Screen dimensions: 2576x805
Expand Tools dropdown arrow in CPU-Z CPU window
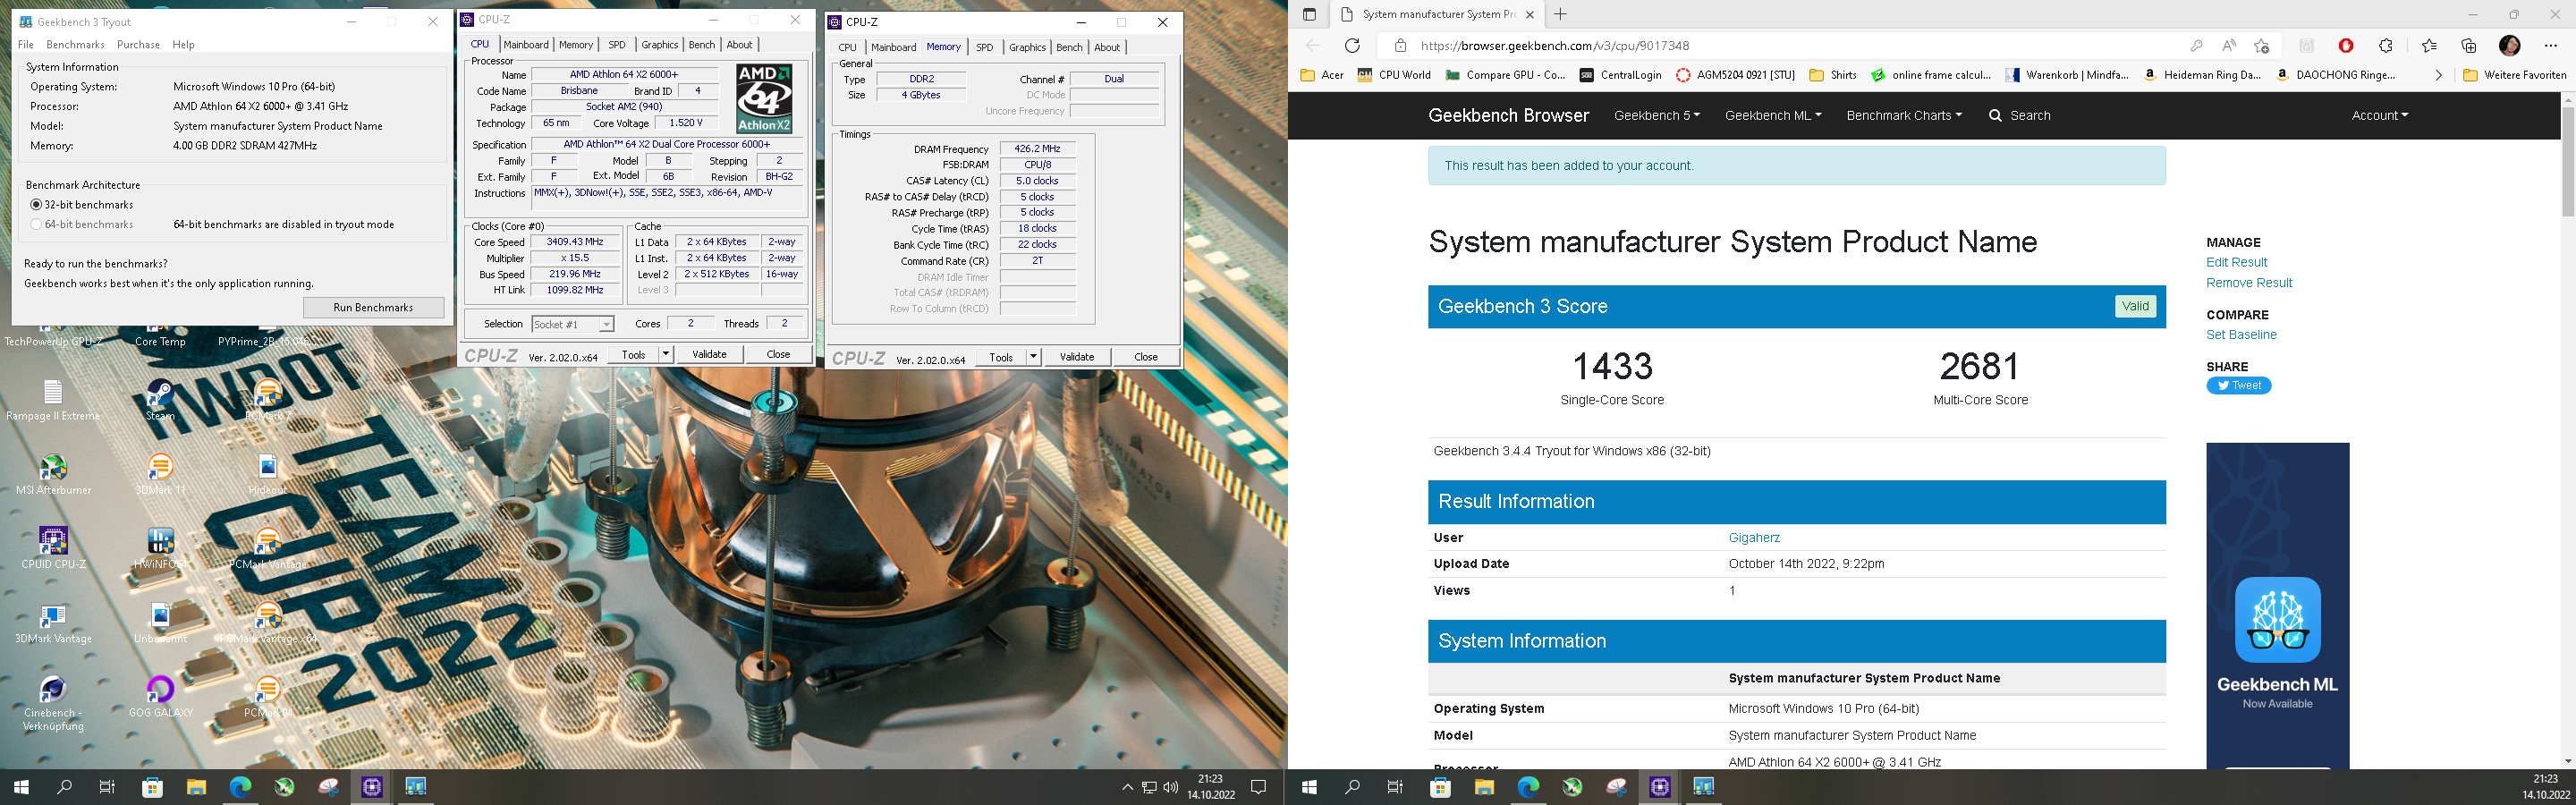pyautogui.click(x=665, y=354)
